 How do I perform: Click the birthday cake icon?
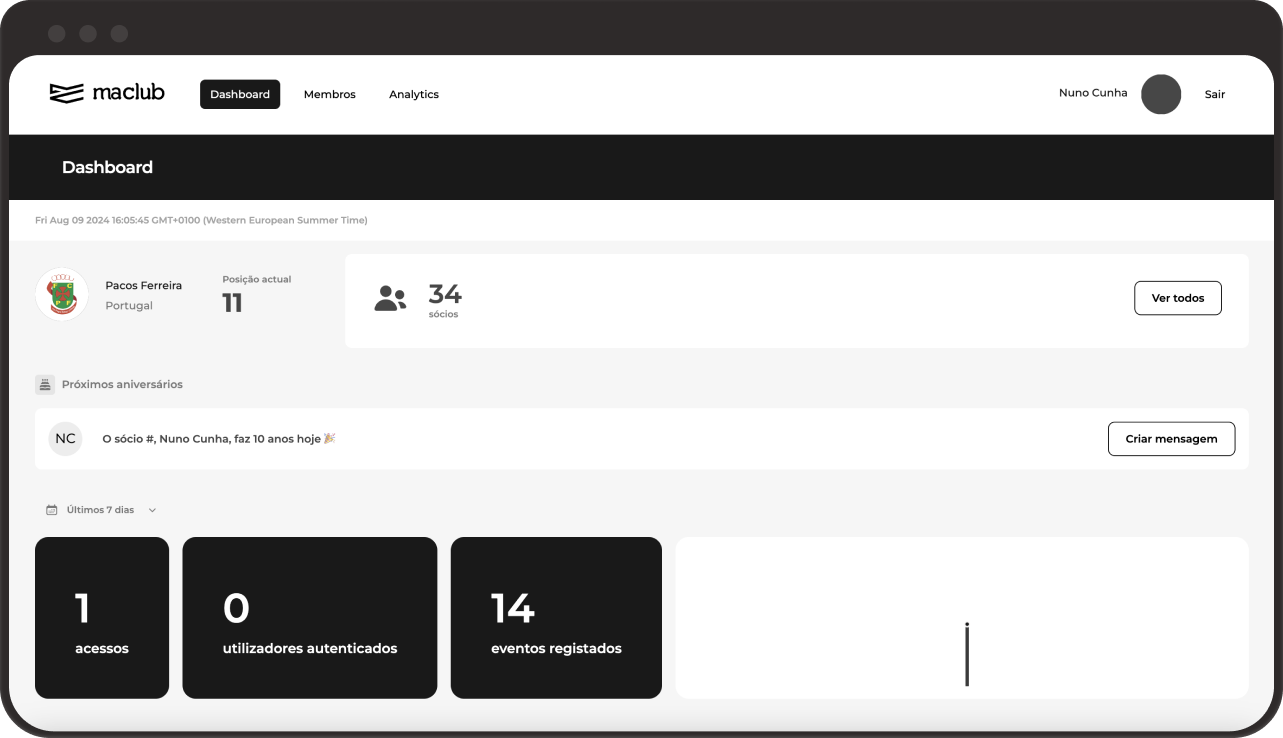pos(45,384)
